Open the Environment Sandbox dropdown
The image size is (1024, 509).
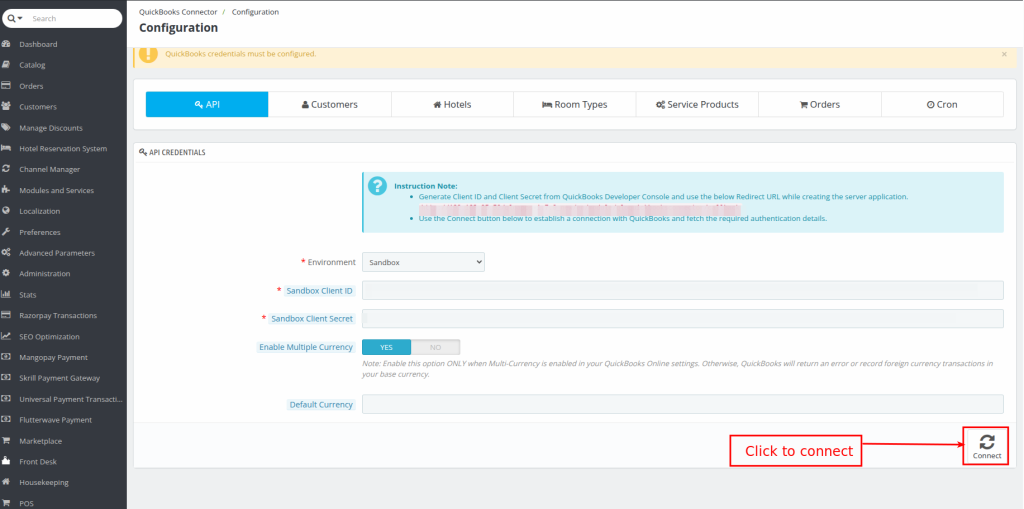(423, 262)
